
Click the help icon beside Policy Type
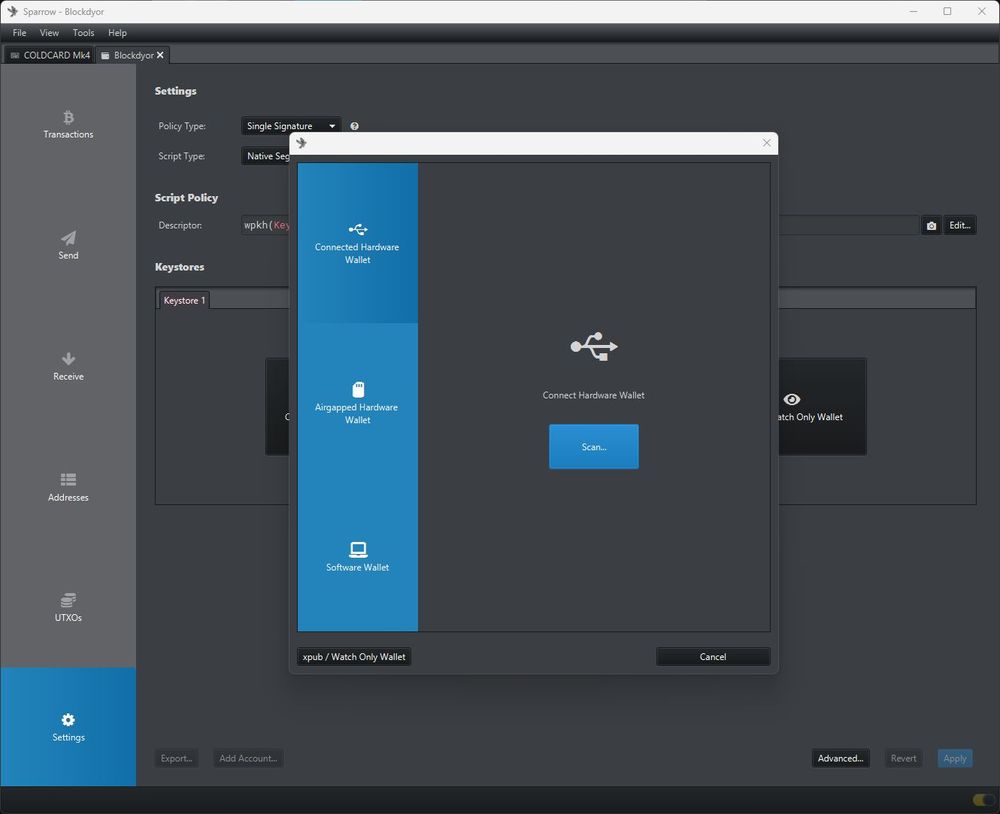(354, 126)
